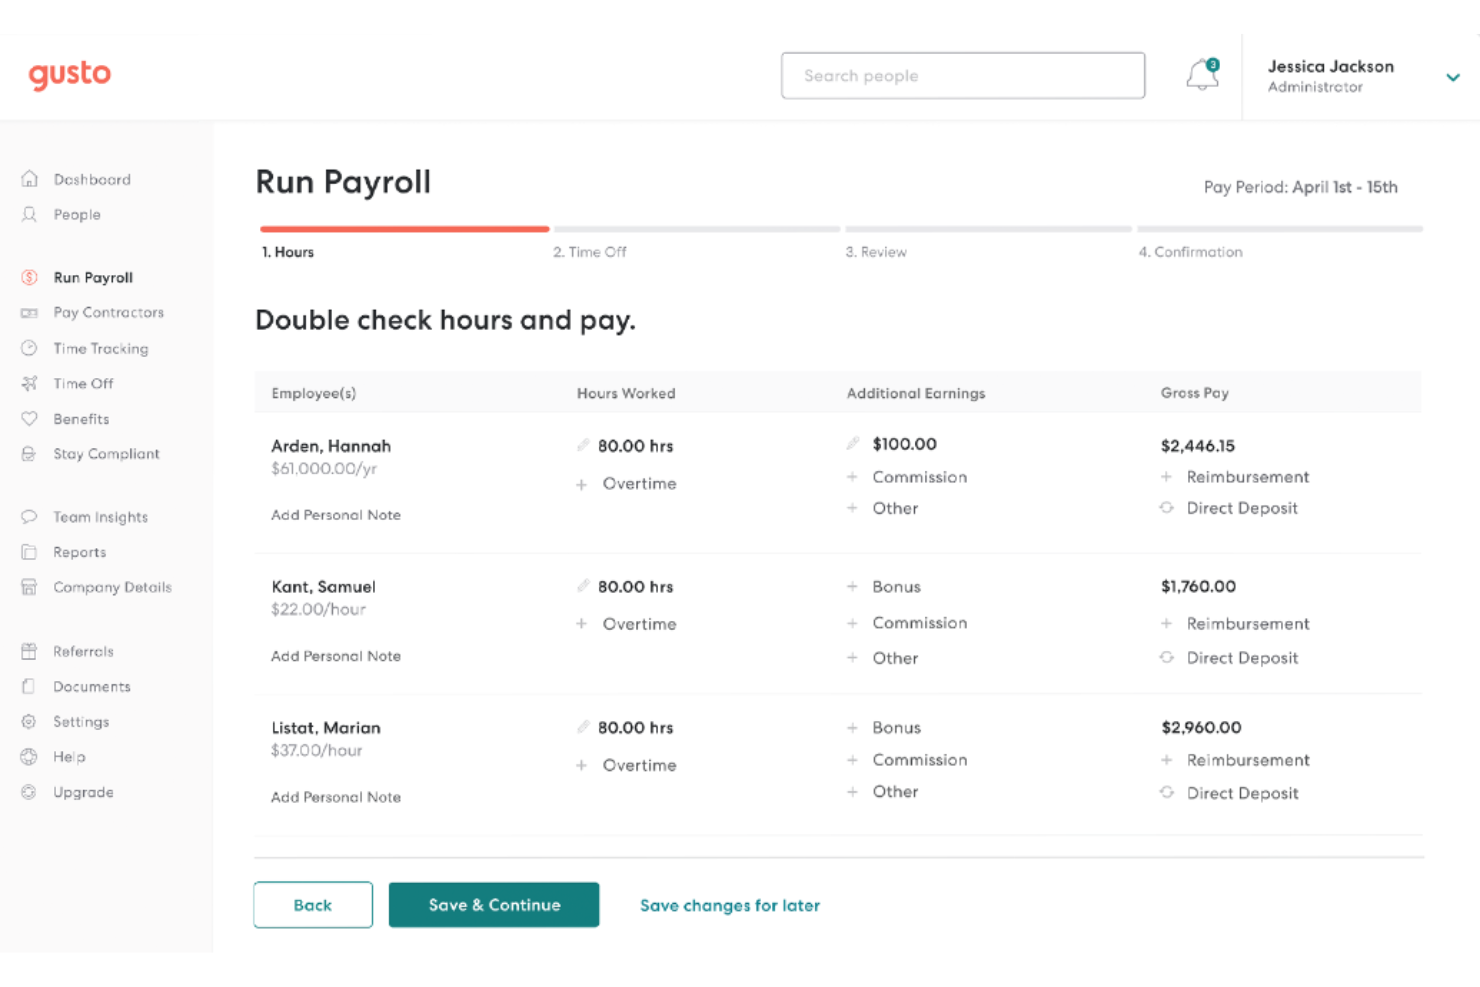This screenshot has width=1480, height=987.
Task: Open Pay Contractors in the sidebar
Action: pos(108,313)
